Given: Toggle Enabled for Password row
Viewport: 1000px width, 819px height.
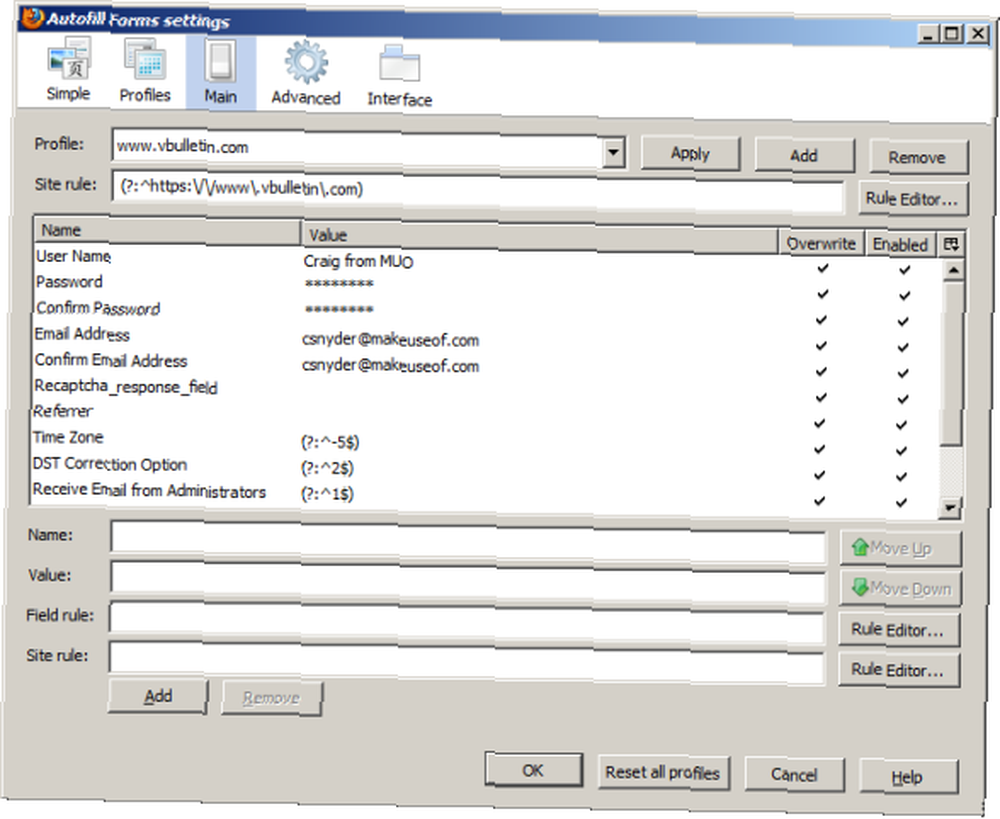Looking at the screenshot, I should 904,295.
